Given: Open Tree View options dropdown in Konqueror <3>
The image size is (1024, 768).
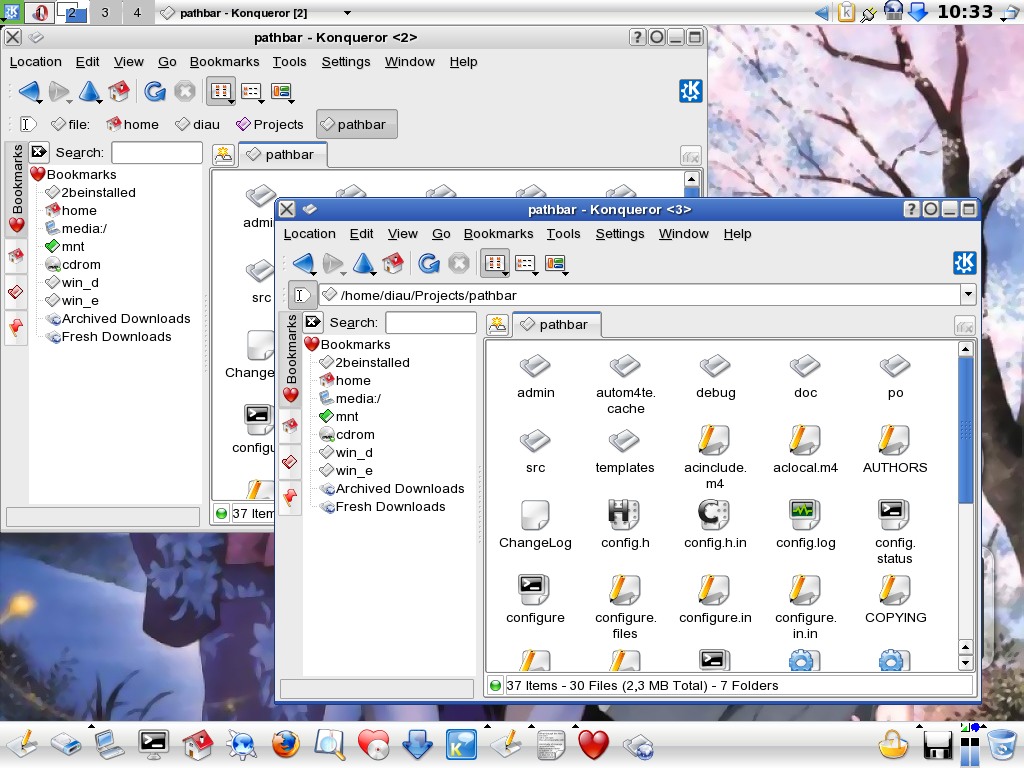Looking at the screenshot, I should coord(536,273).
